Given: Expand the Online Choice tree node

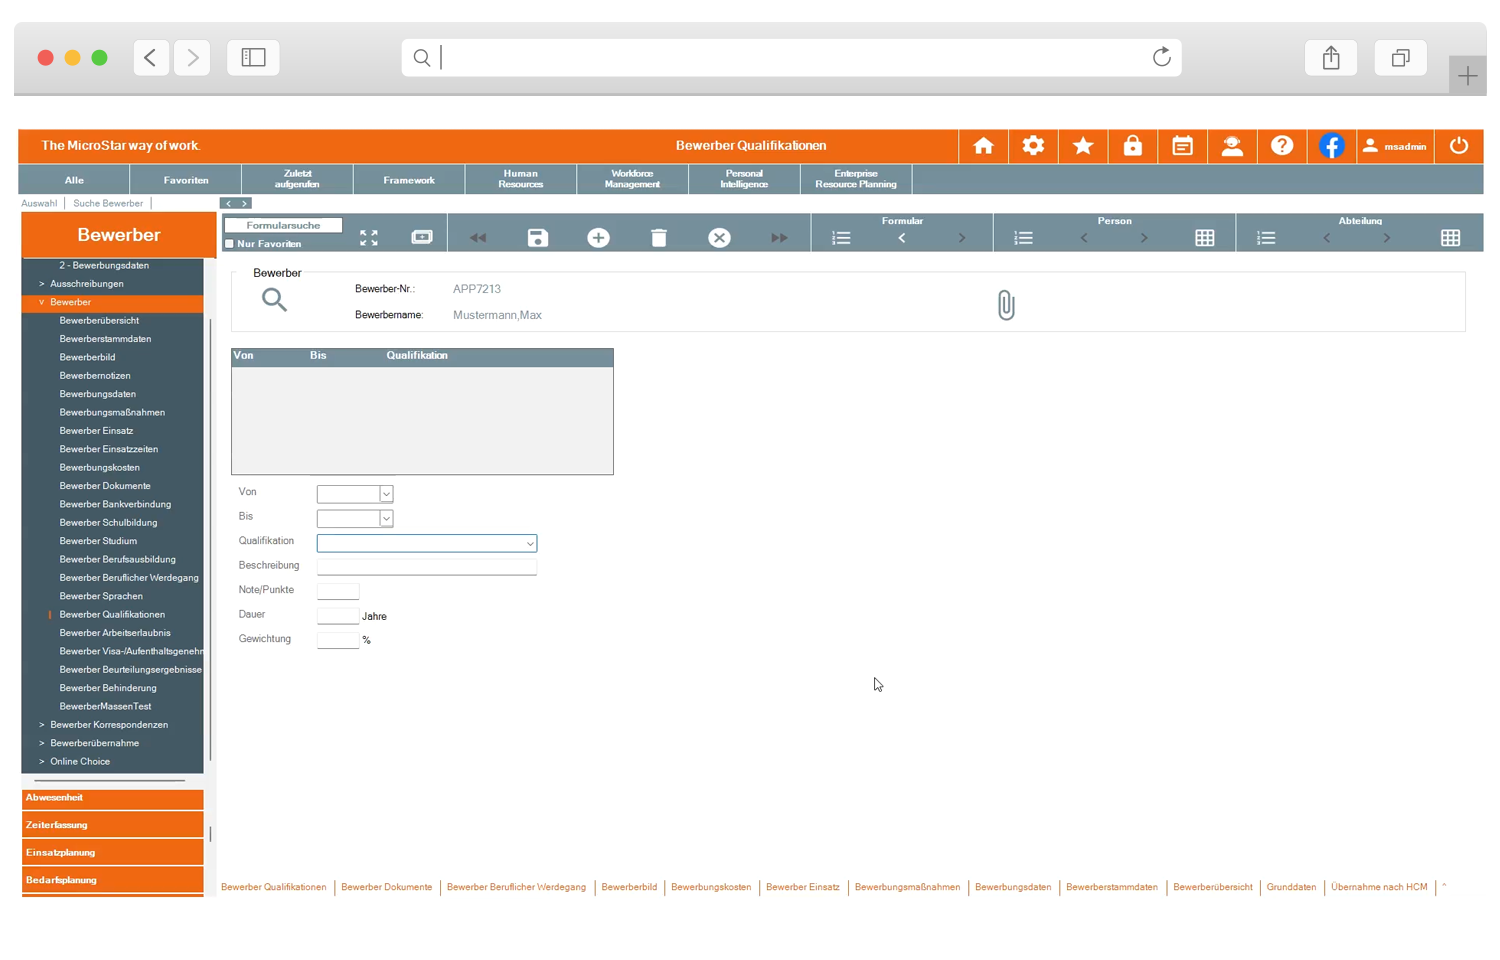Looking at the screenshot, I should pyautogui.click(x=41, y=762).
